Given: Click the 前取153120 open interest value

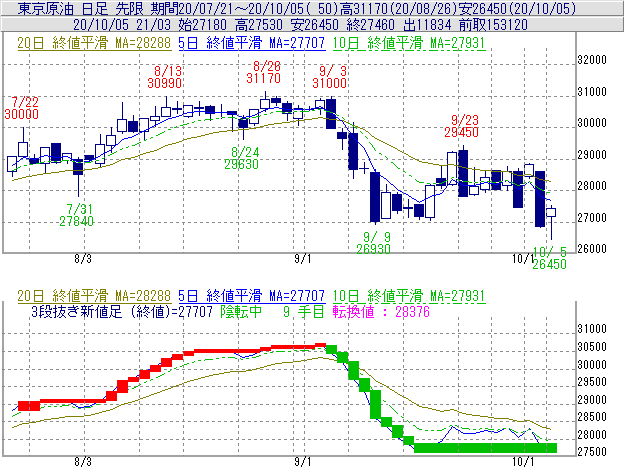Looking at the screenshot, I should point(493,25).
